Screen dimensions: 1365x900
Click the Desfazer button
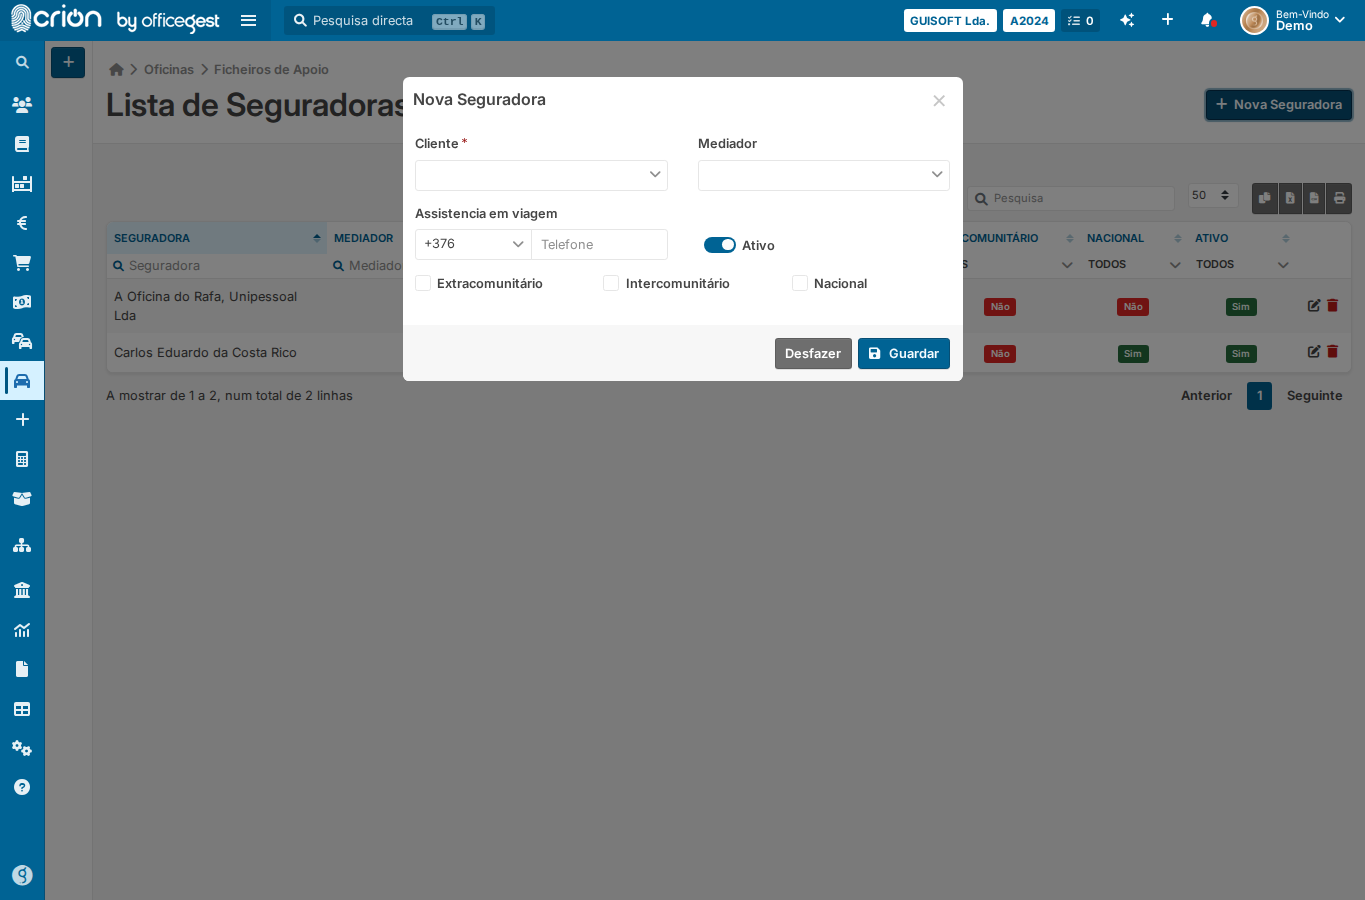tap(813, 353)
